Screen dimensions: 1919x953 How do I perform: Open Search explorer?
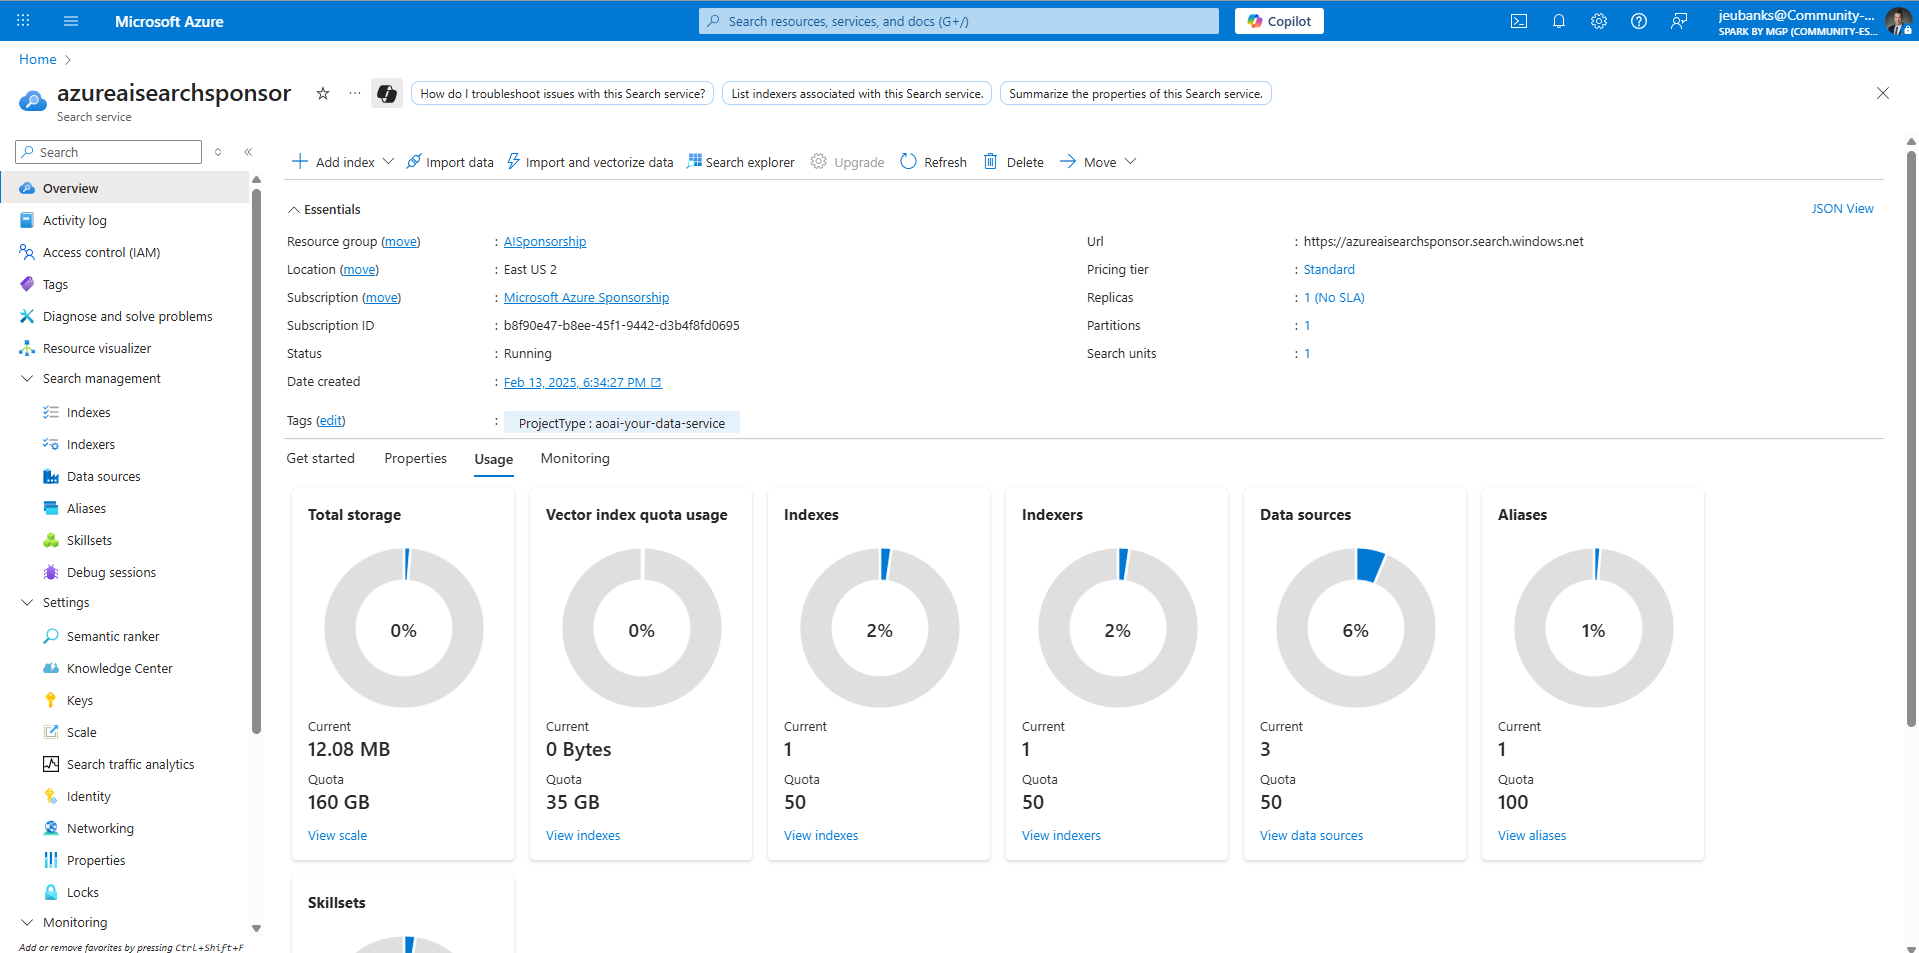[740, 162]
